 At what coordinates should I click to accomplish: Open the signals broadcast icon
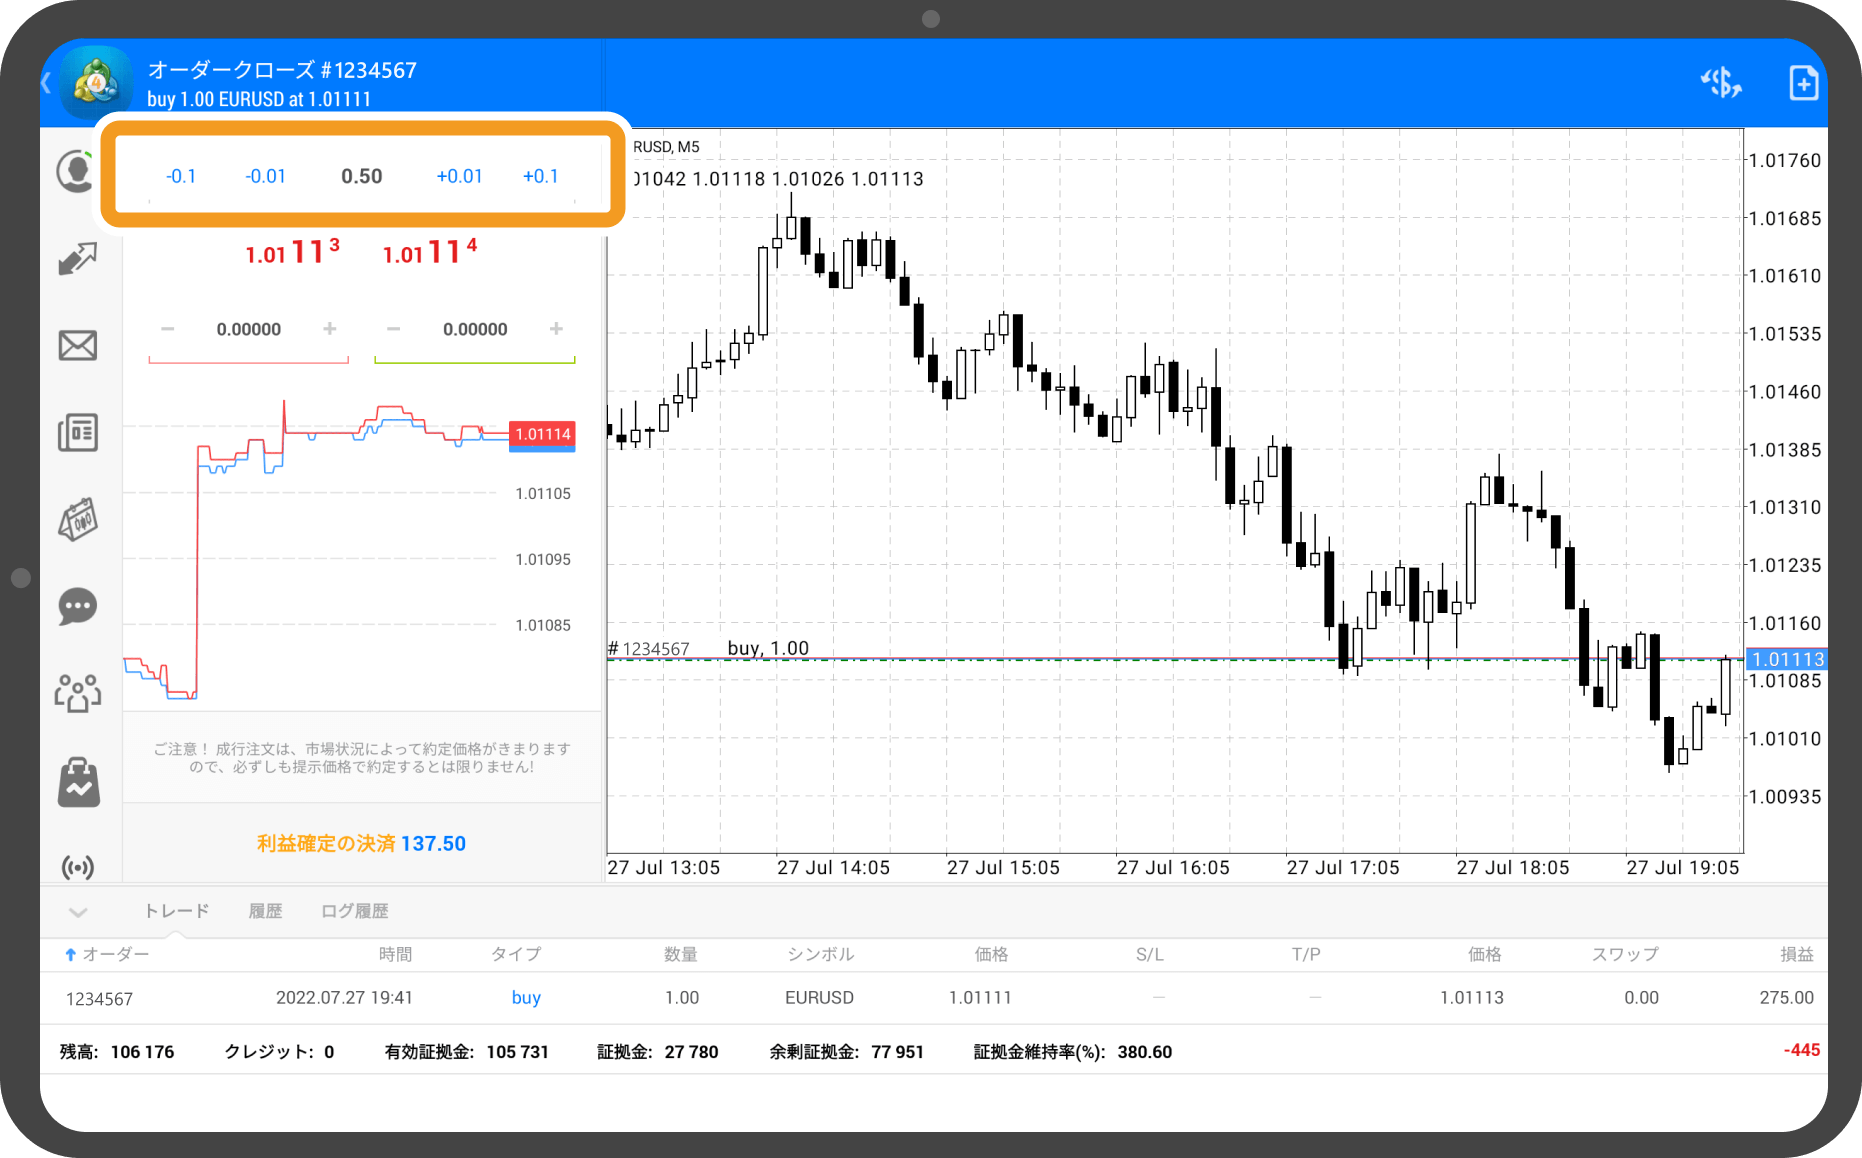pyautogui.click(x=77, y=866)
